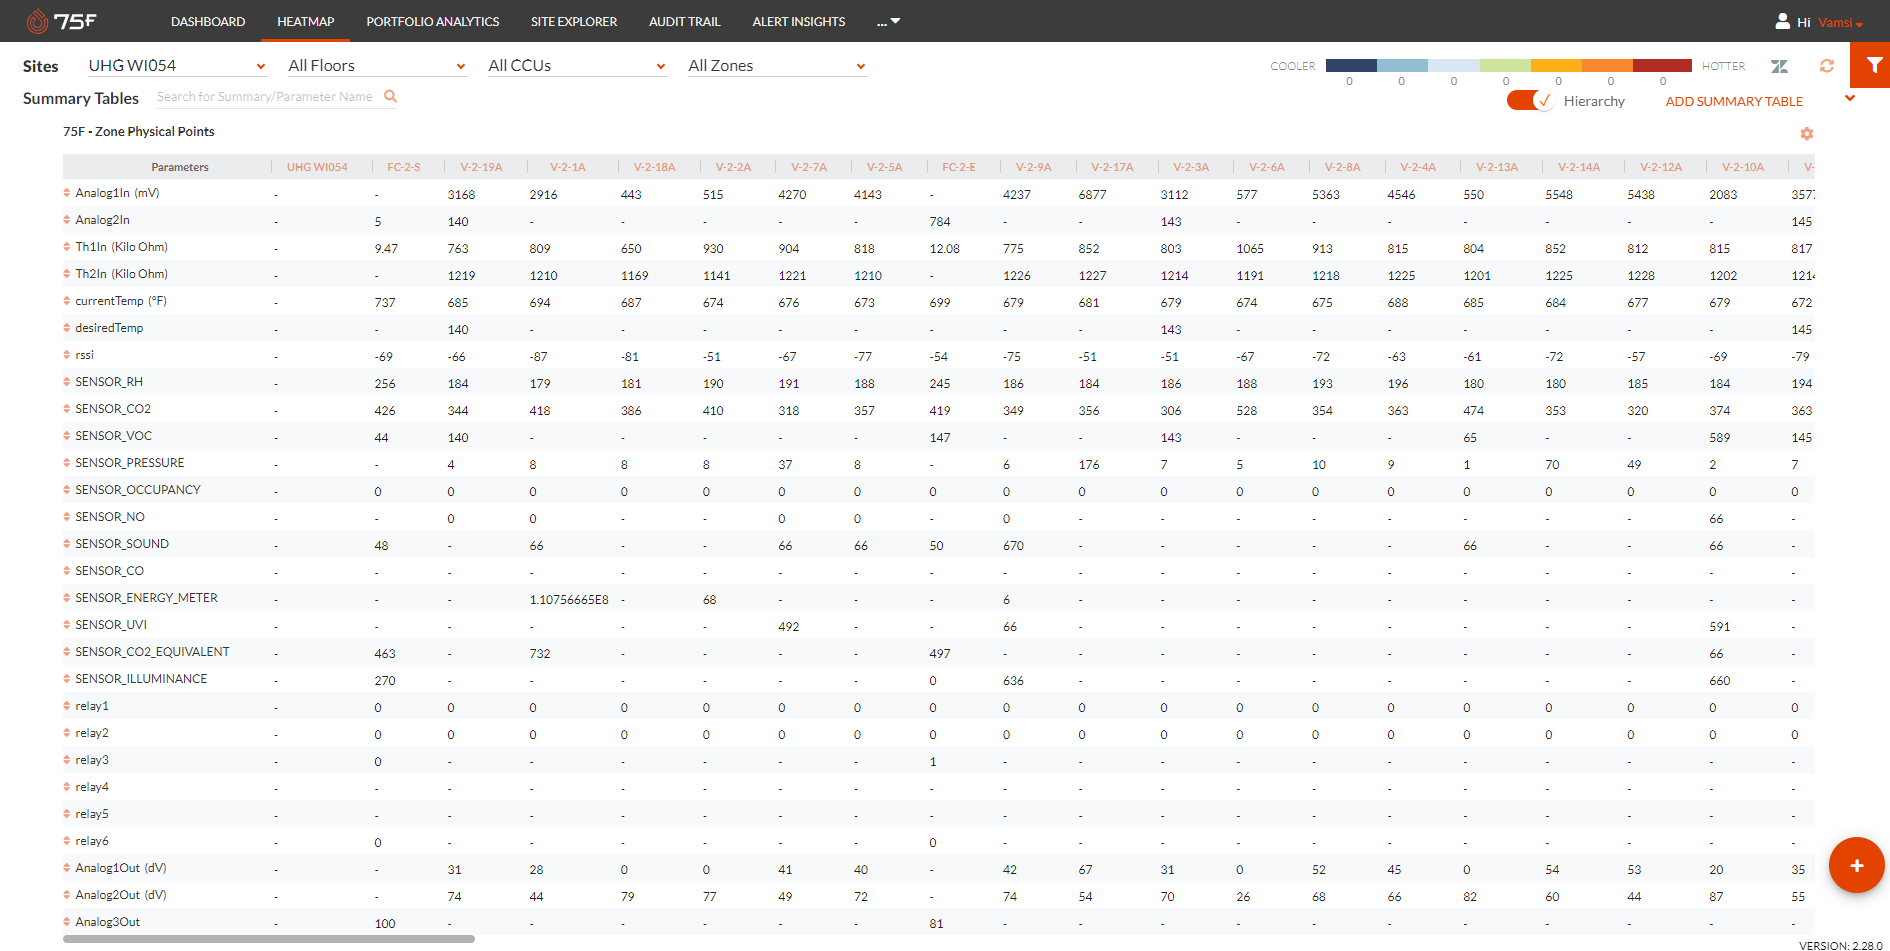Click sort handle icon for Th1In row

[67, 247]
